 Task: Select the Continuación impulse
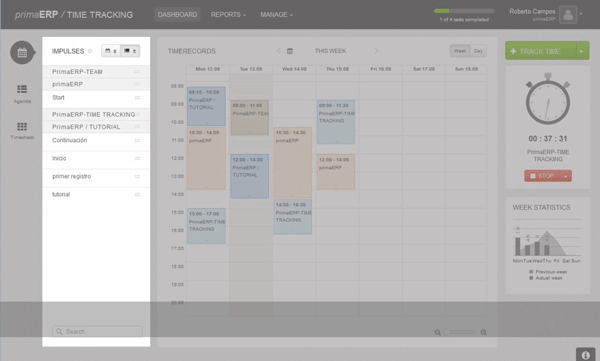click(96, 140)
